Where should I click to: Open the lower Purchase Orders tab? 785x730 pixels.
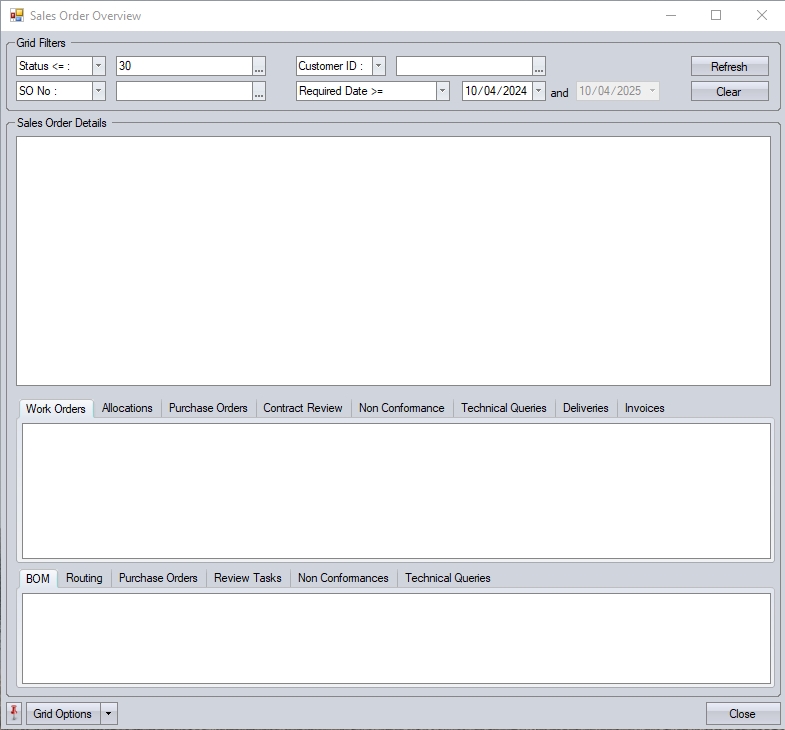[x=158, y=578]
